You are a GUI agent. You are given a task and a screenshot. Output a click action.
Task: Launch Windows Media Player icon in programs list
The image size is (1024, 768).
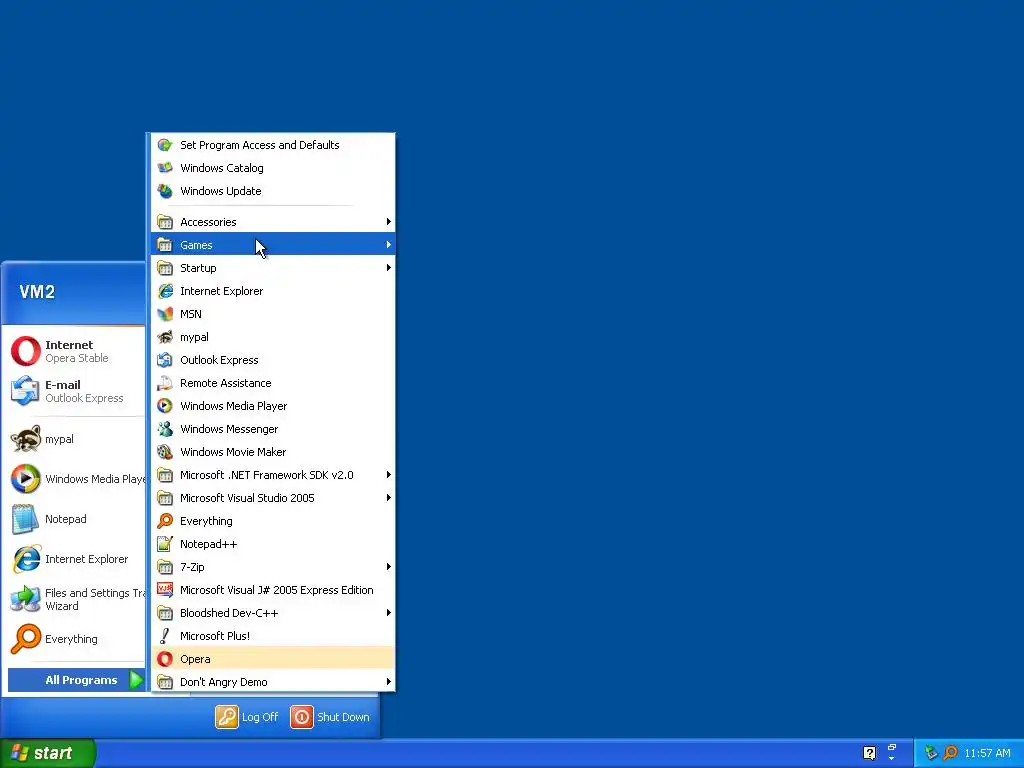[x=165, y=406]
